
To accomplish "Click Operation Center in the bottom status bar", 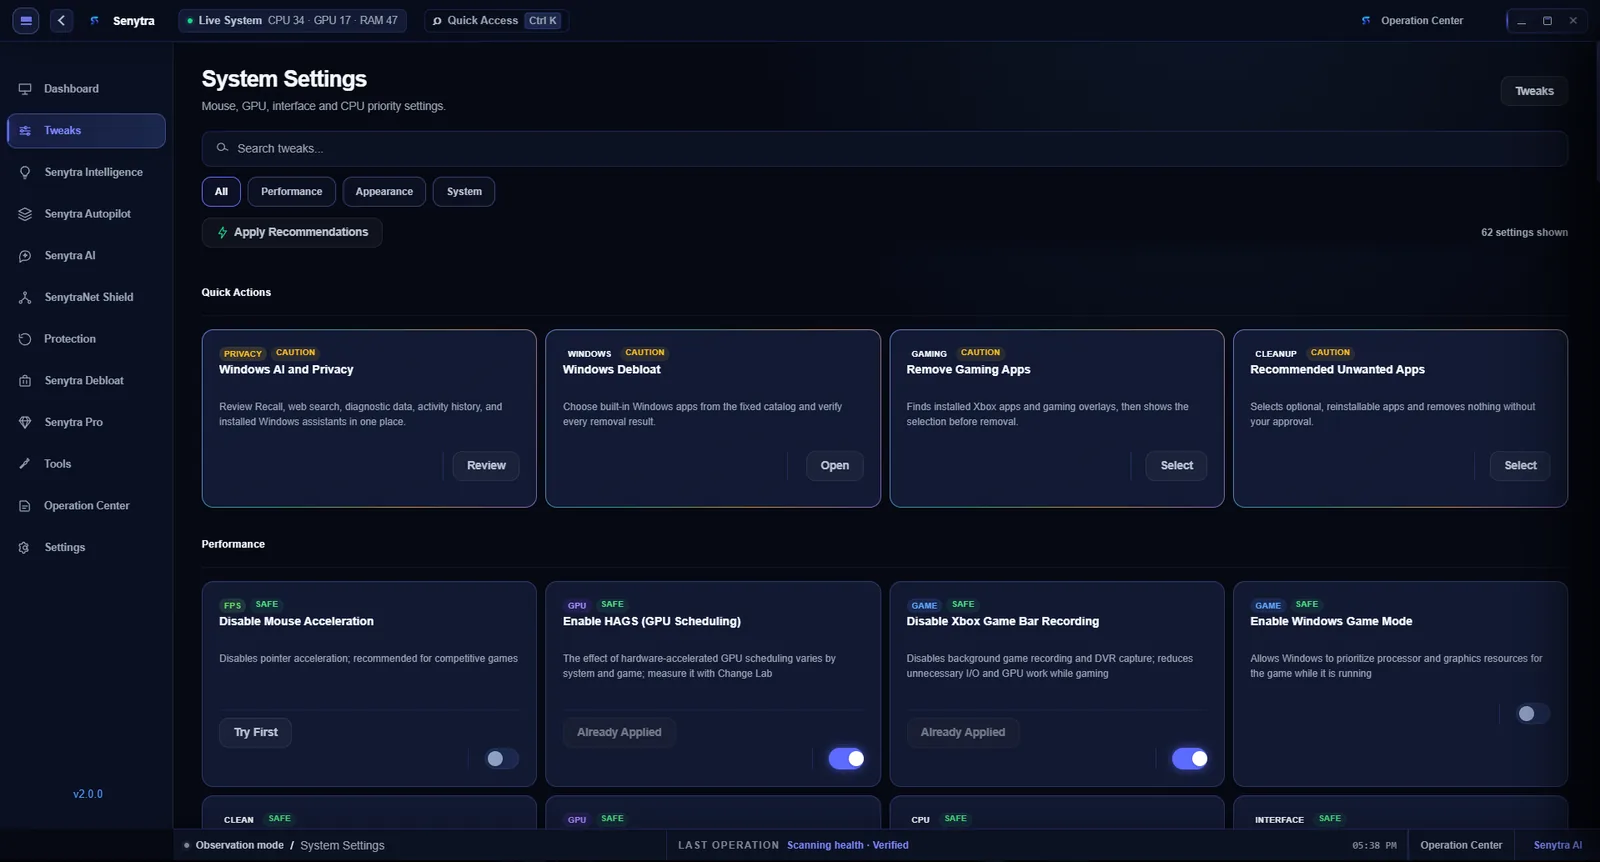I will [x=1461, y=846].
